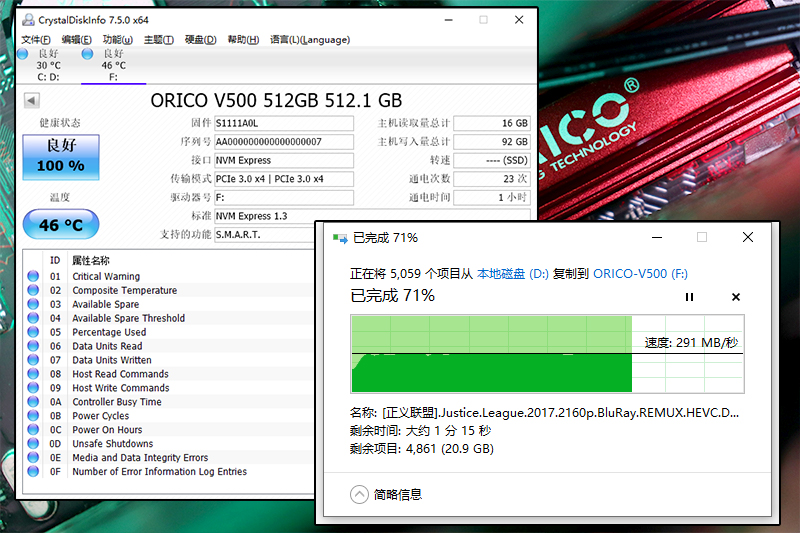
Task: Click power on hours value 1 小时
Action: [x=492, y=198]
